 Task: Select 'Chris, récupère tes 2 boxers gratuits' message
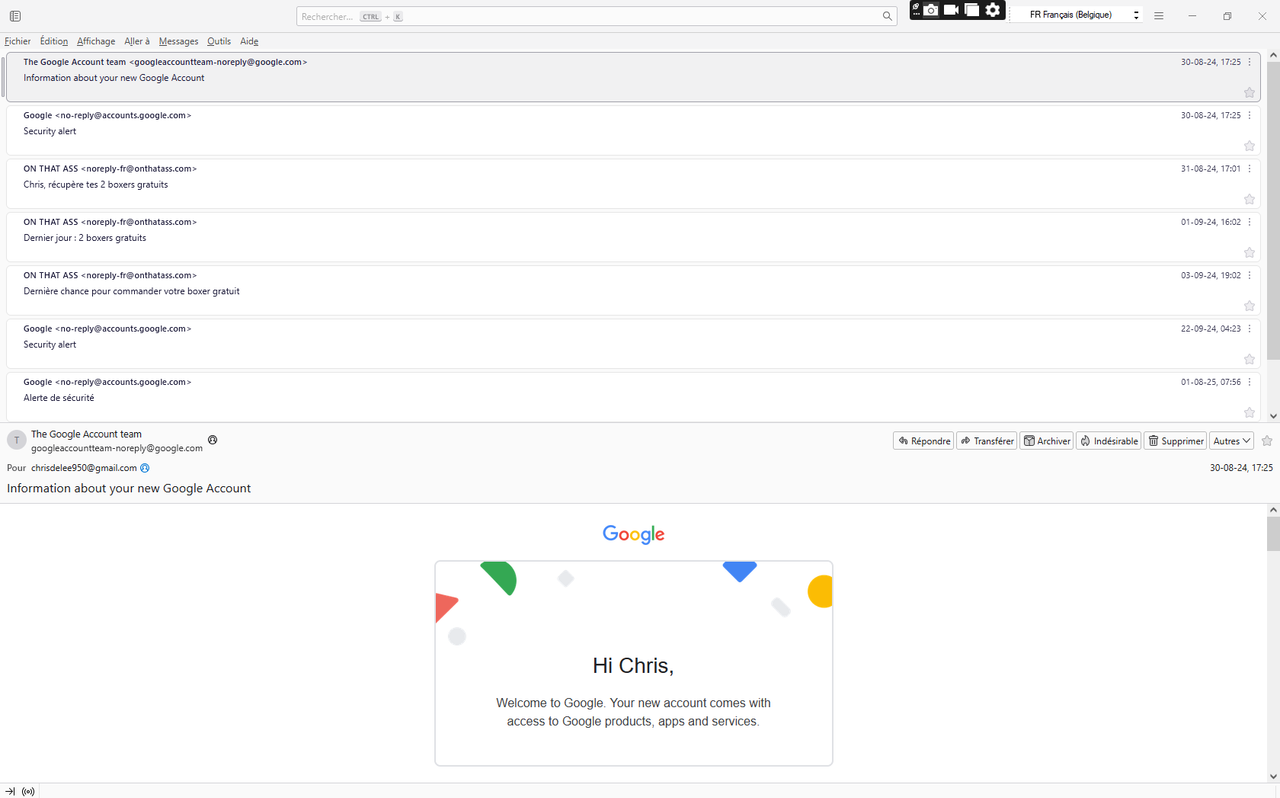click(x=633, y=183)
